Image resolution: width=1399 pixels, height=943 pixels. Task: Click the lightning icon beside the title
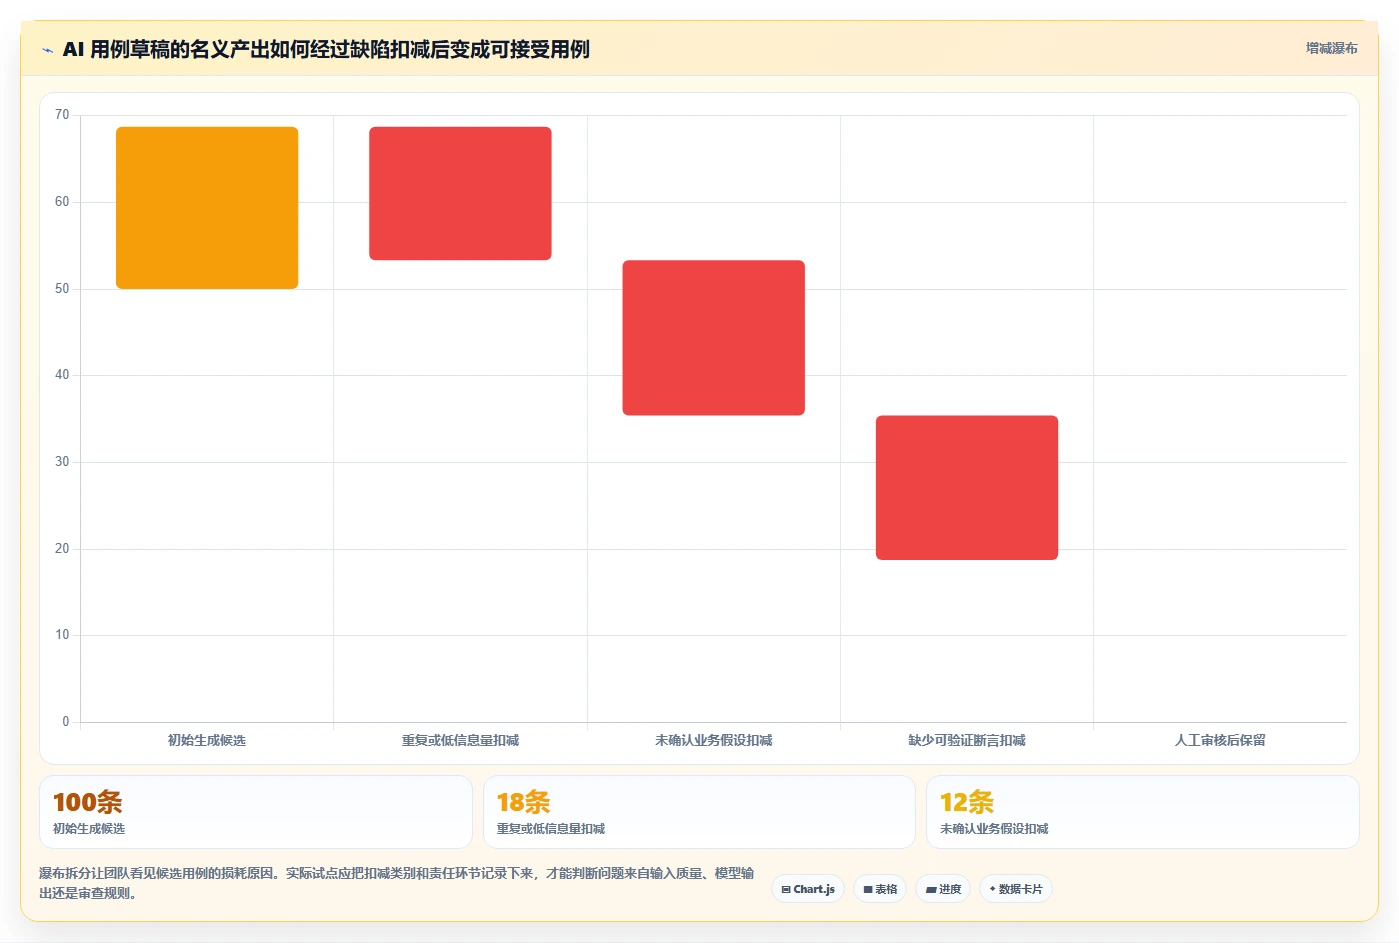click(x=48, y=50)
